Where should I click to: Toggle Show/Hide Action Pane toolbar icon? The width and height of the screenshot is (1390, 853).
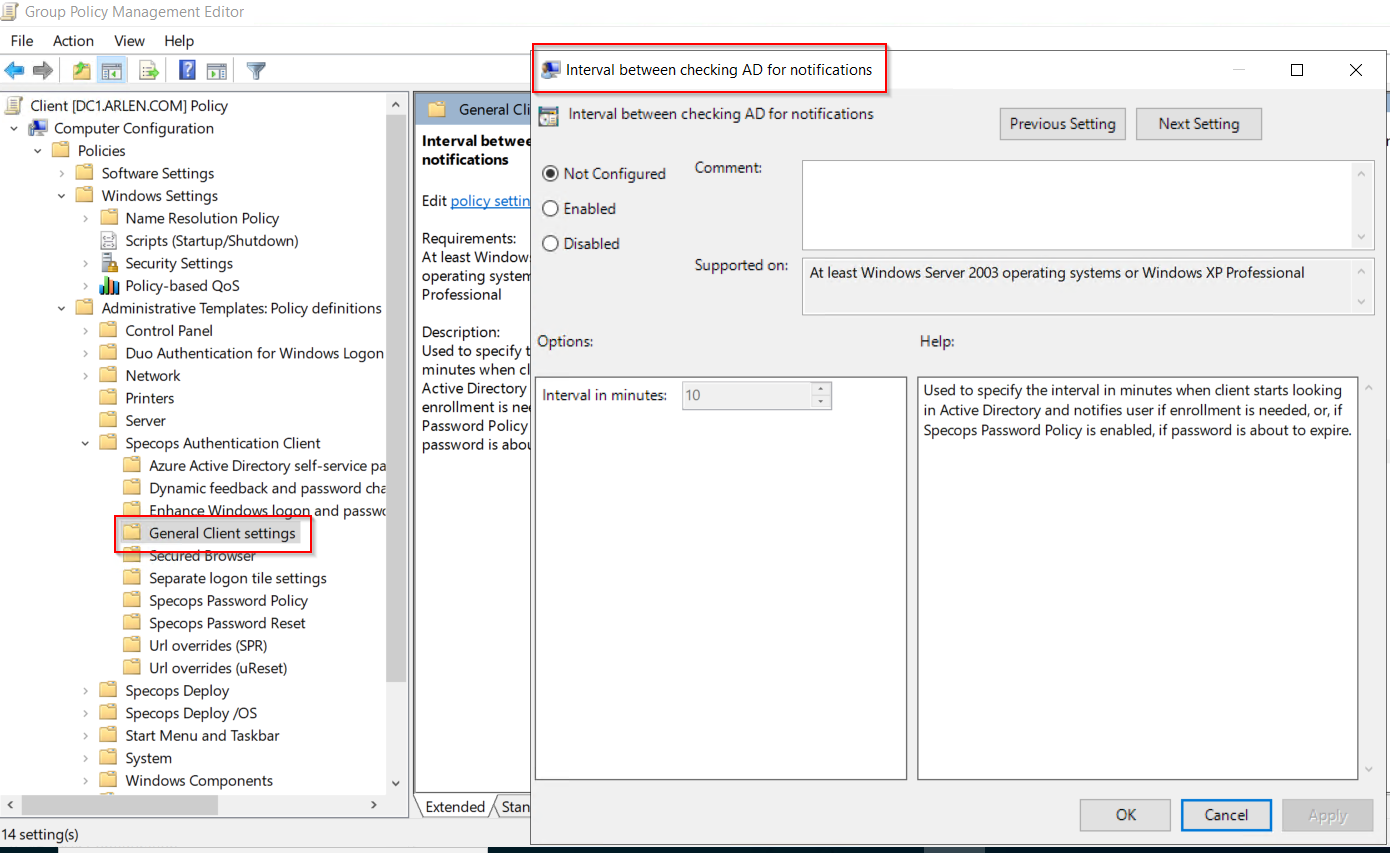pyautogui.click(x=217, y=71)
